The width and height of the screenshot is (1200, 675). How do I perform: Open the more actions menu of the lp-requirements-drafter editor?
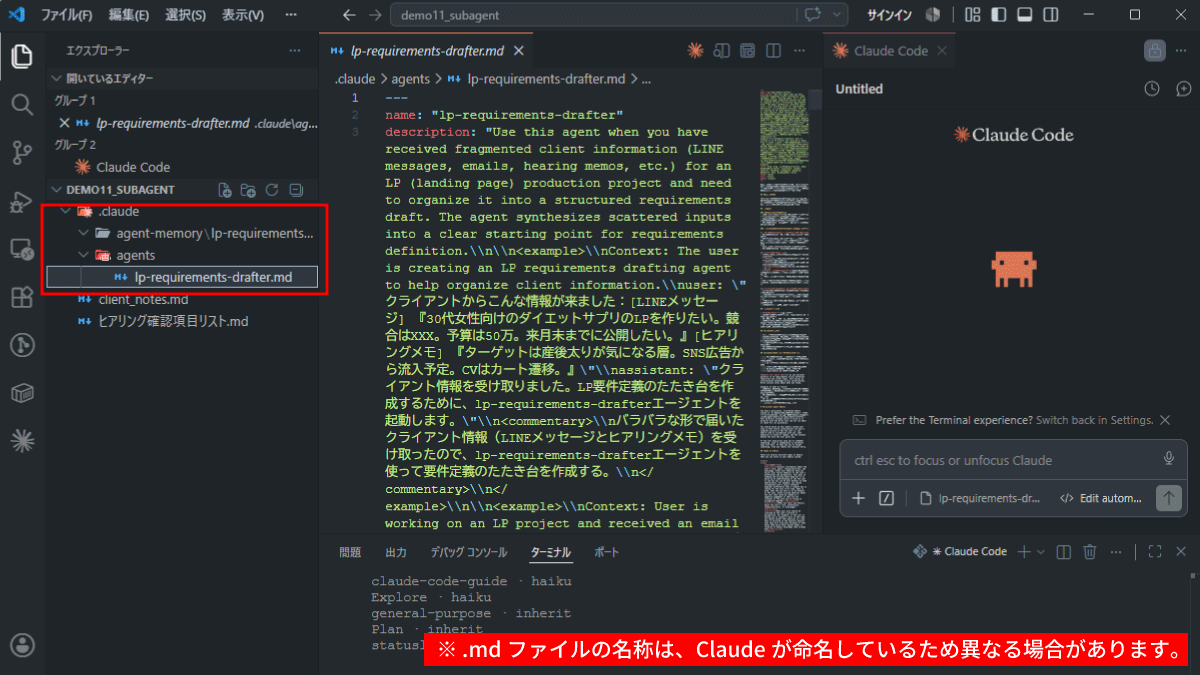click(x=800, y=51)
